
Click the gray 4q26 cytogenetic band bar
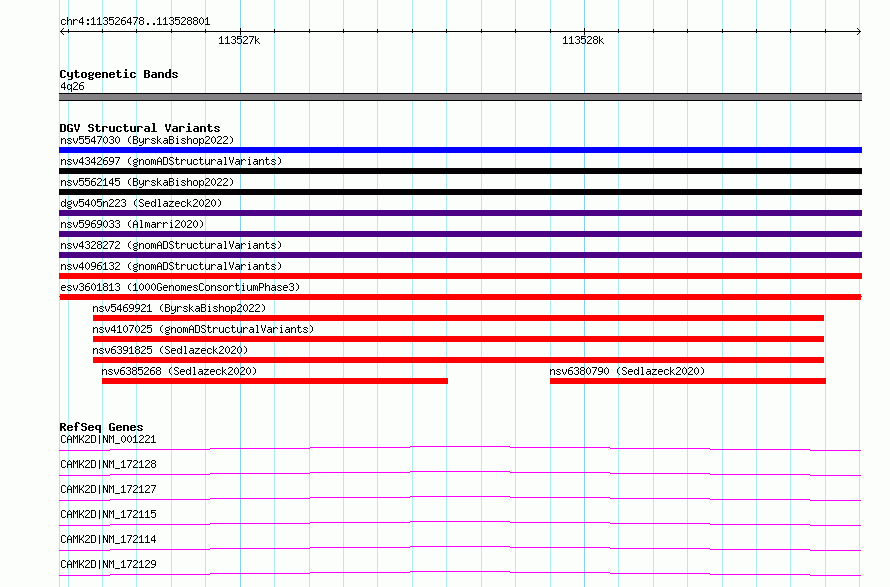coord(460,98)
